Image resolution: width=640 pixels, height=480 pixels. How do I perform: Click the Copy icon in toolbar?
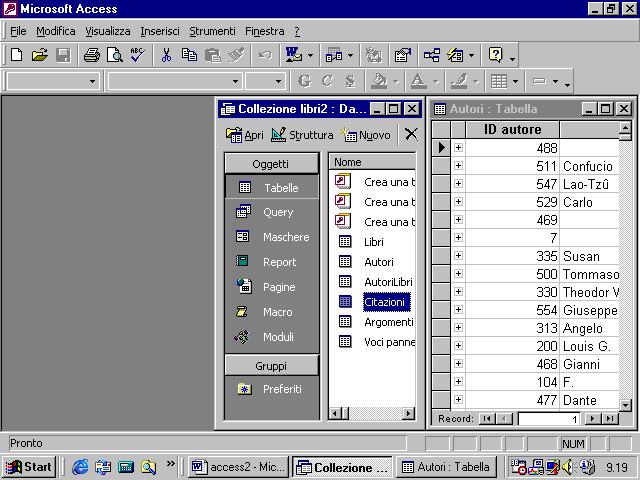[x=189, y=55]
